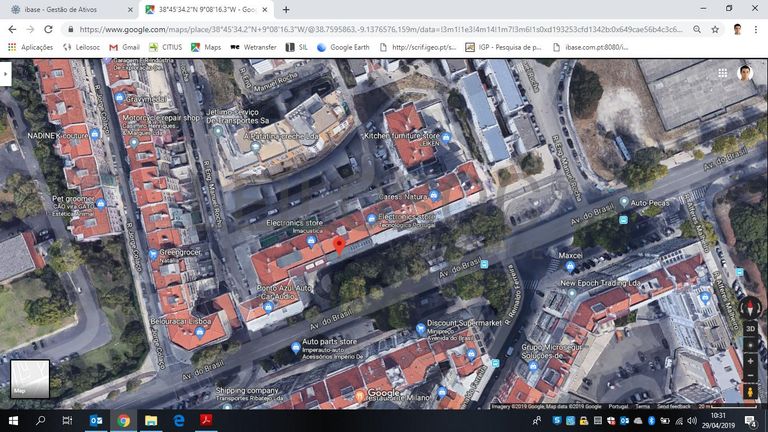Go back to the previous page
768x432 pixels.
point(12,29)
